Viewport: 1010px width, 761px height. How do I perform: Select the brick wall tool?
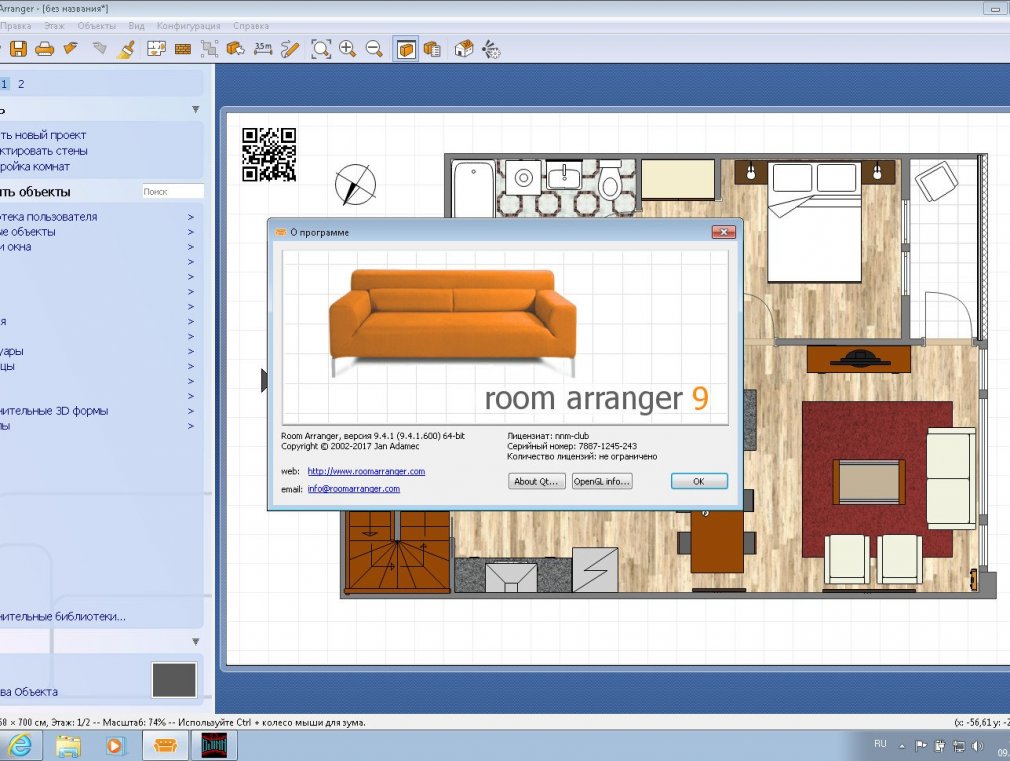pos(183,49)
